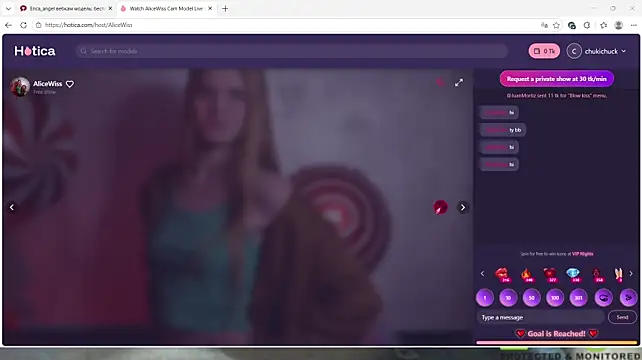Tip 50 tokens with purple button
This screenshot has width=642, height=360.
[x=531, y=298]
